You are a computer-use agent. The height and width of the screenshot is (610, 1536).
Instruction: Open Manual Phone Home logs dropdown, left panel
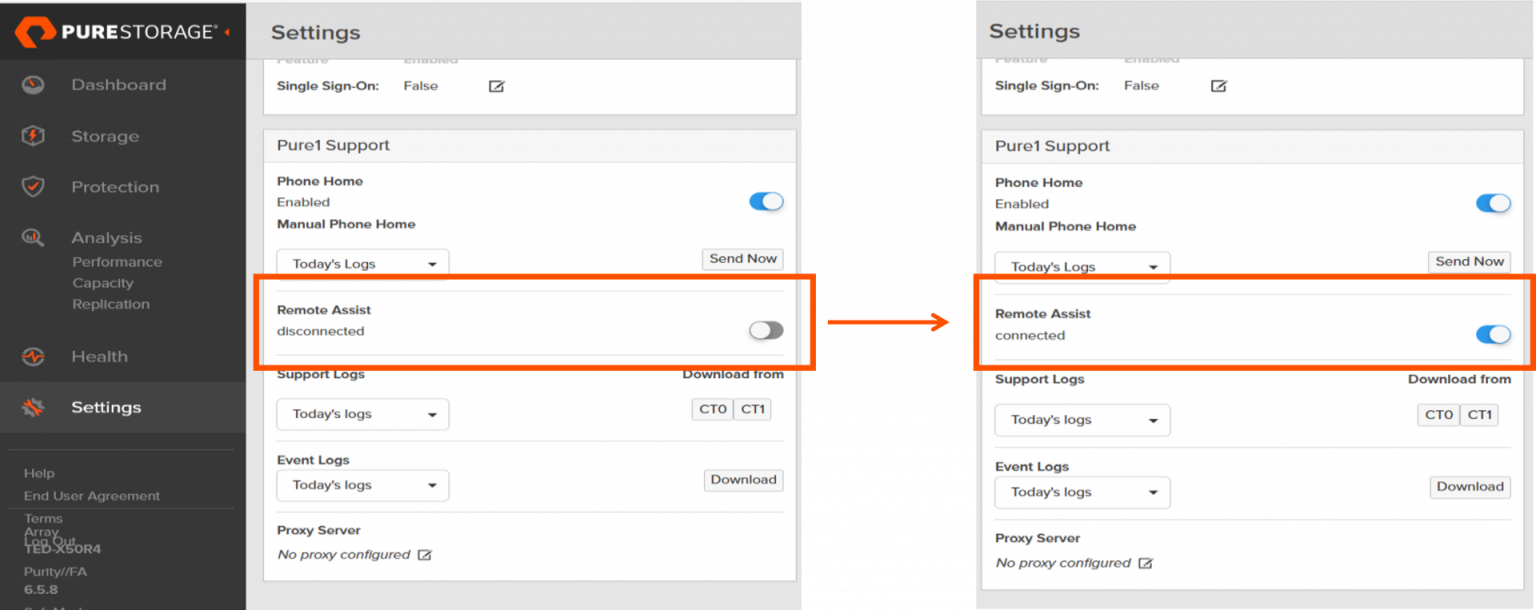click(x=362, y=264)
